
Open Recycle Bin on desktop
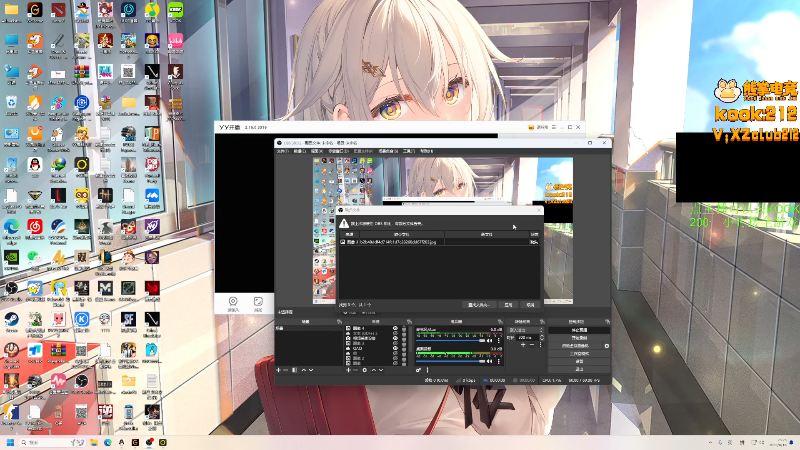[11, 102]
